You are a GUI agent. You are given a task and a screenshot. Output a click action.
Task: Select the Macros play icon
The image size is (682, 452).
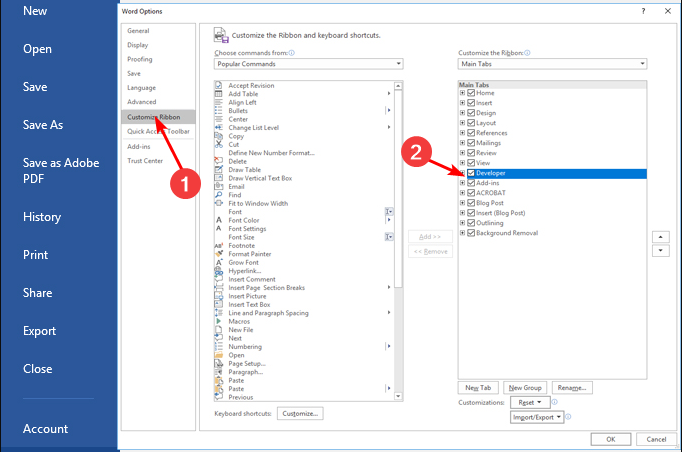point(219,321)
